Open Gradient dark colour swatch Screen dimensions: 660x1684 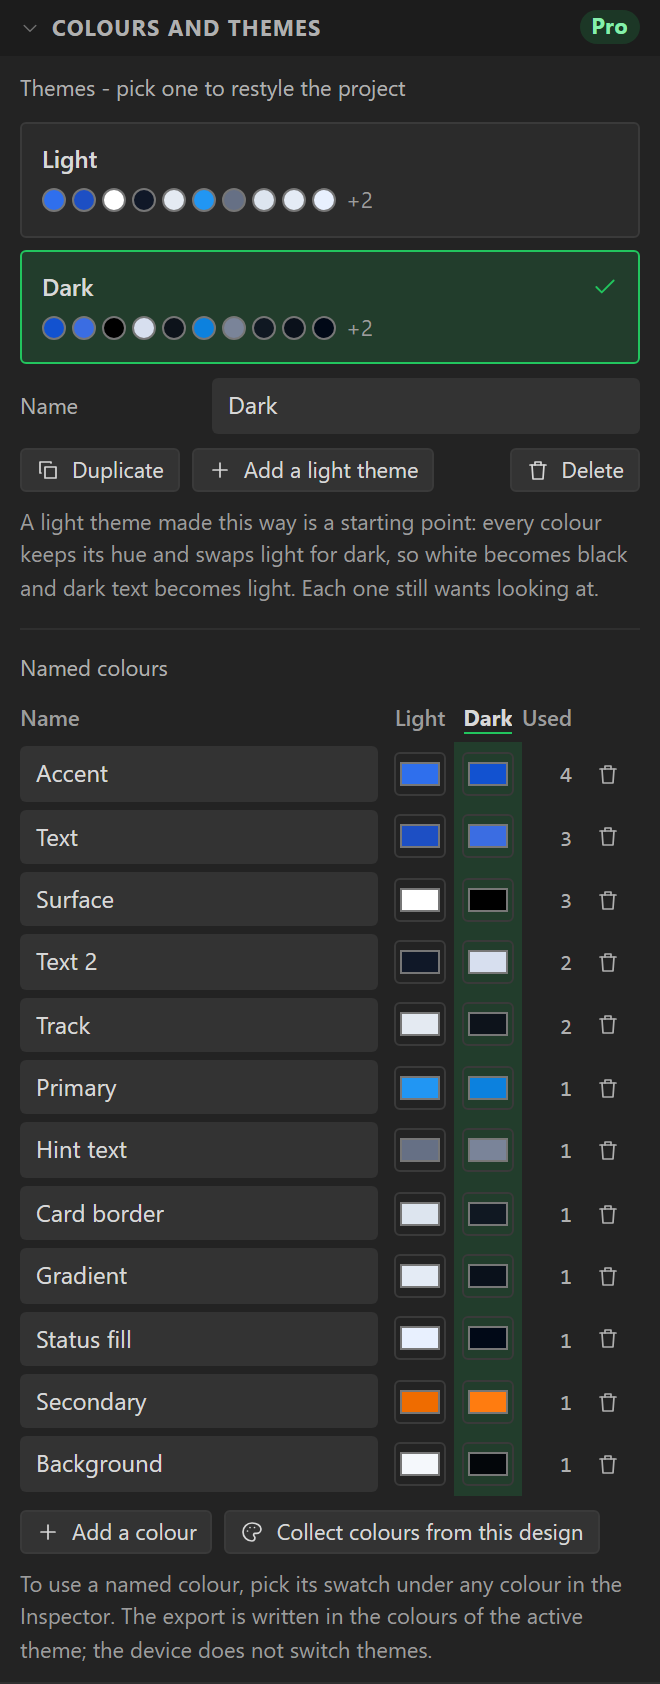(488, 1276)
